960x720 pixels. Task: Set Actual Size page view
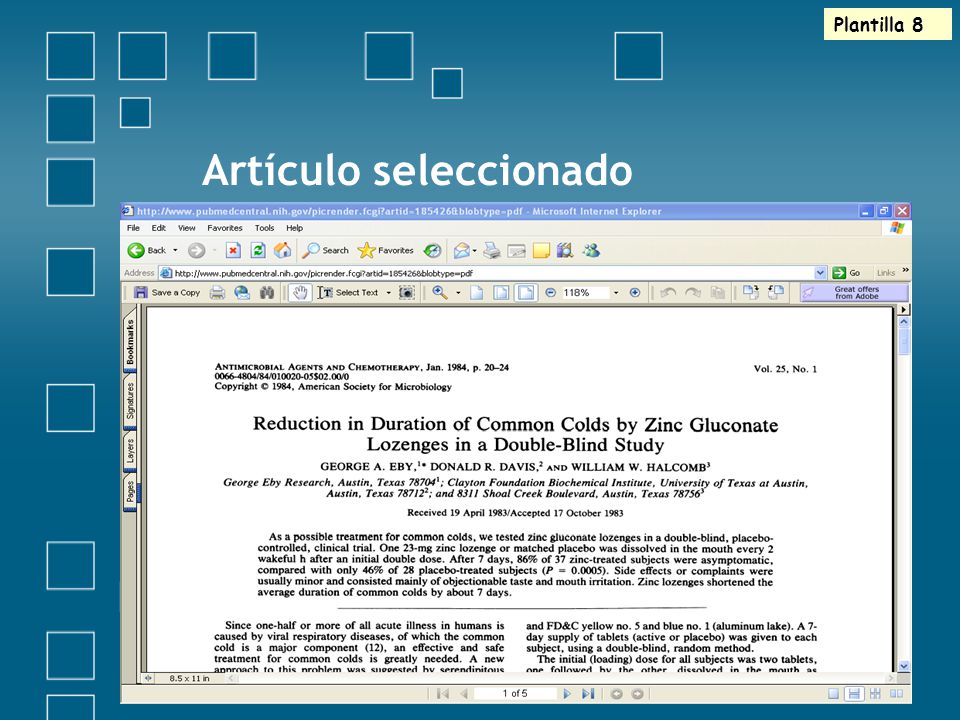point(477,293)
